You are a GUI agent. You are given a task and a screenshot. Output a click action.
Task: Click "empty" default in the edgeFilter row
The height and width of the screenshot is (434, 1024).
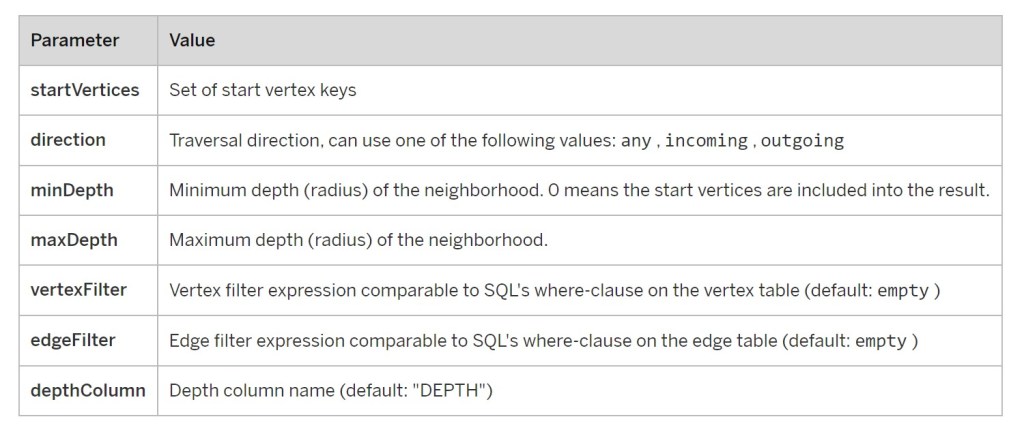pyautogui.click(x=880, y=341)
